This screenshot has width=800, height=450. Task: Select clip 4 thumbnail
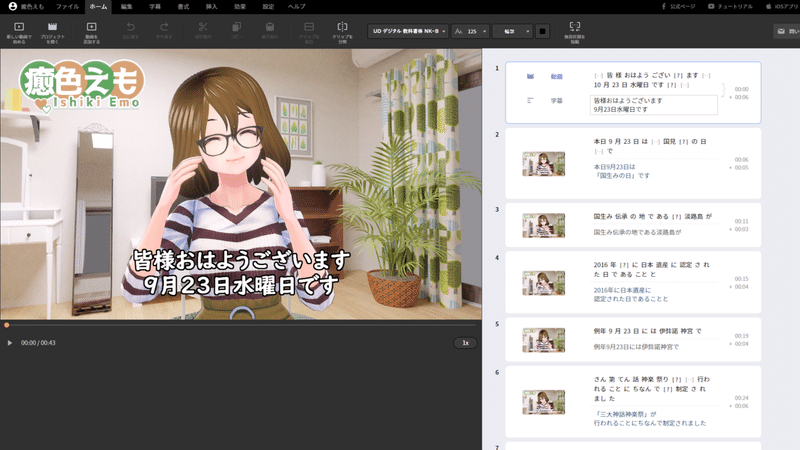[543, 283]
